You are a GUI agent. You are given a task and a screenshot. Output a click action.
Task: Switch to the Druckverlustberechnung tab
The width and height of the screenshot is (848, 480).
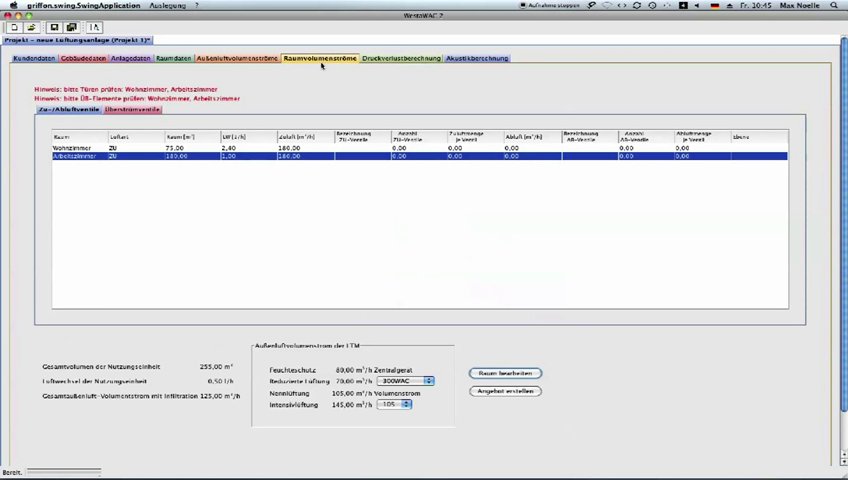[x=401, y=58]
